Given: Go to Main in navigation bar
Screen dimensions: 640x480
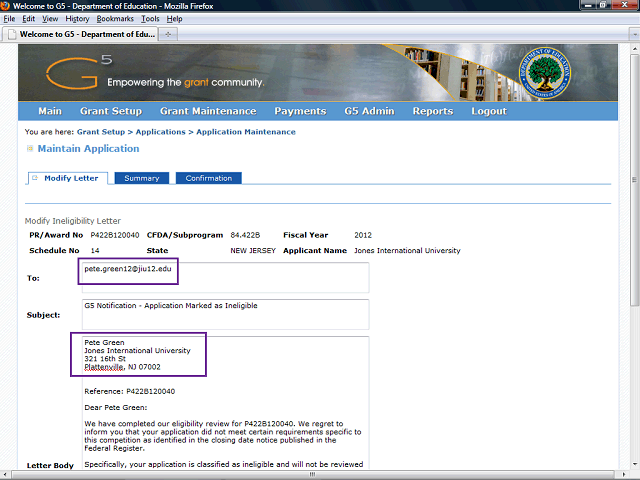Looking at the screenshot, I should pos(50,111).
